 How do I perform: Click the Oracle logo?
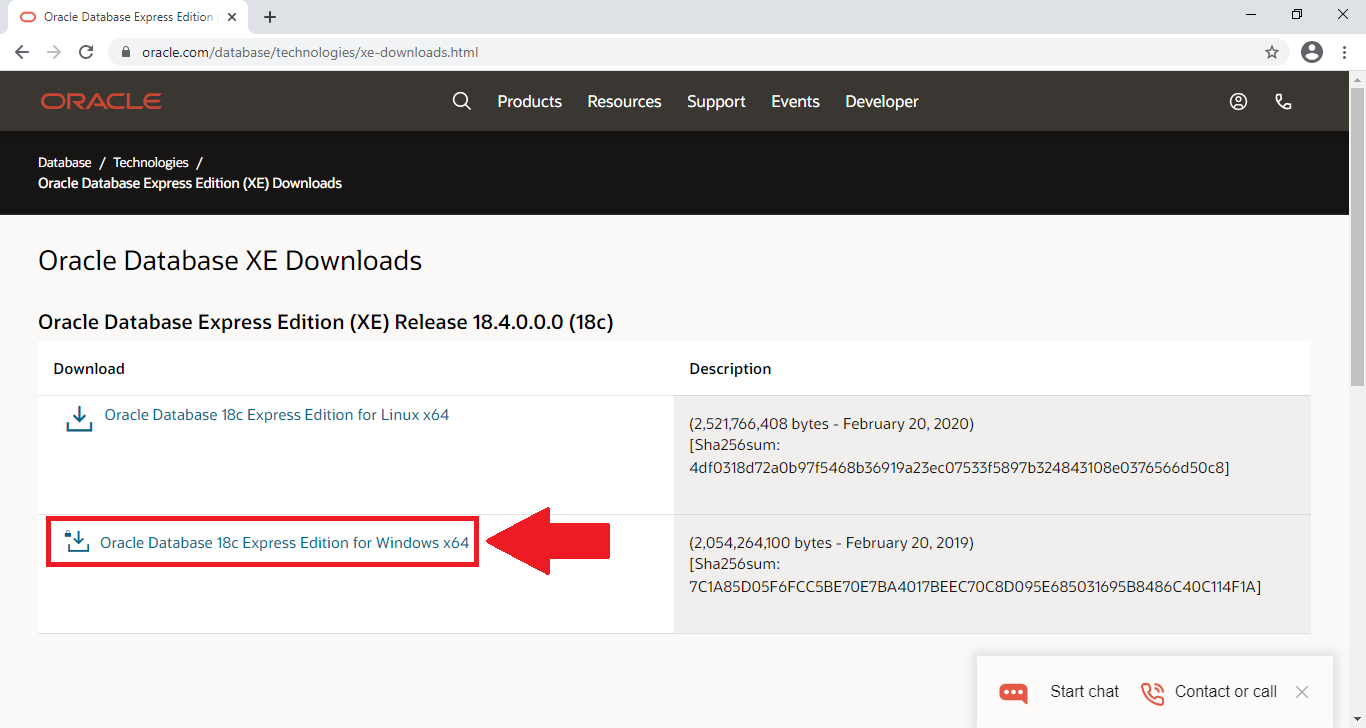[101, 101]
